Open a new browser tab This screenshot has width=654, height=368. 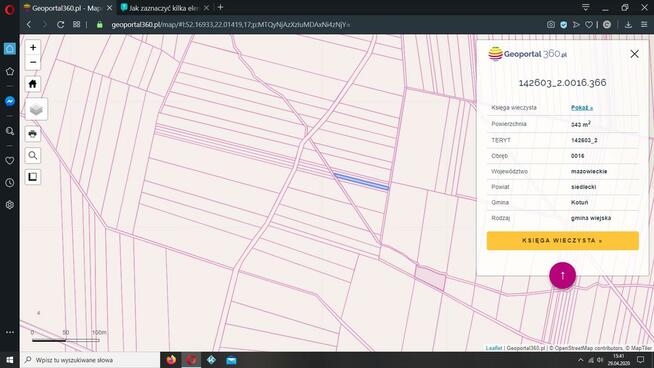pyautogui.click(x=220, y=8)
